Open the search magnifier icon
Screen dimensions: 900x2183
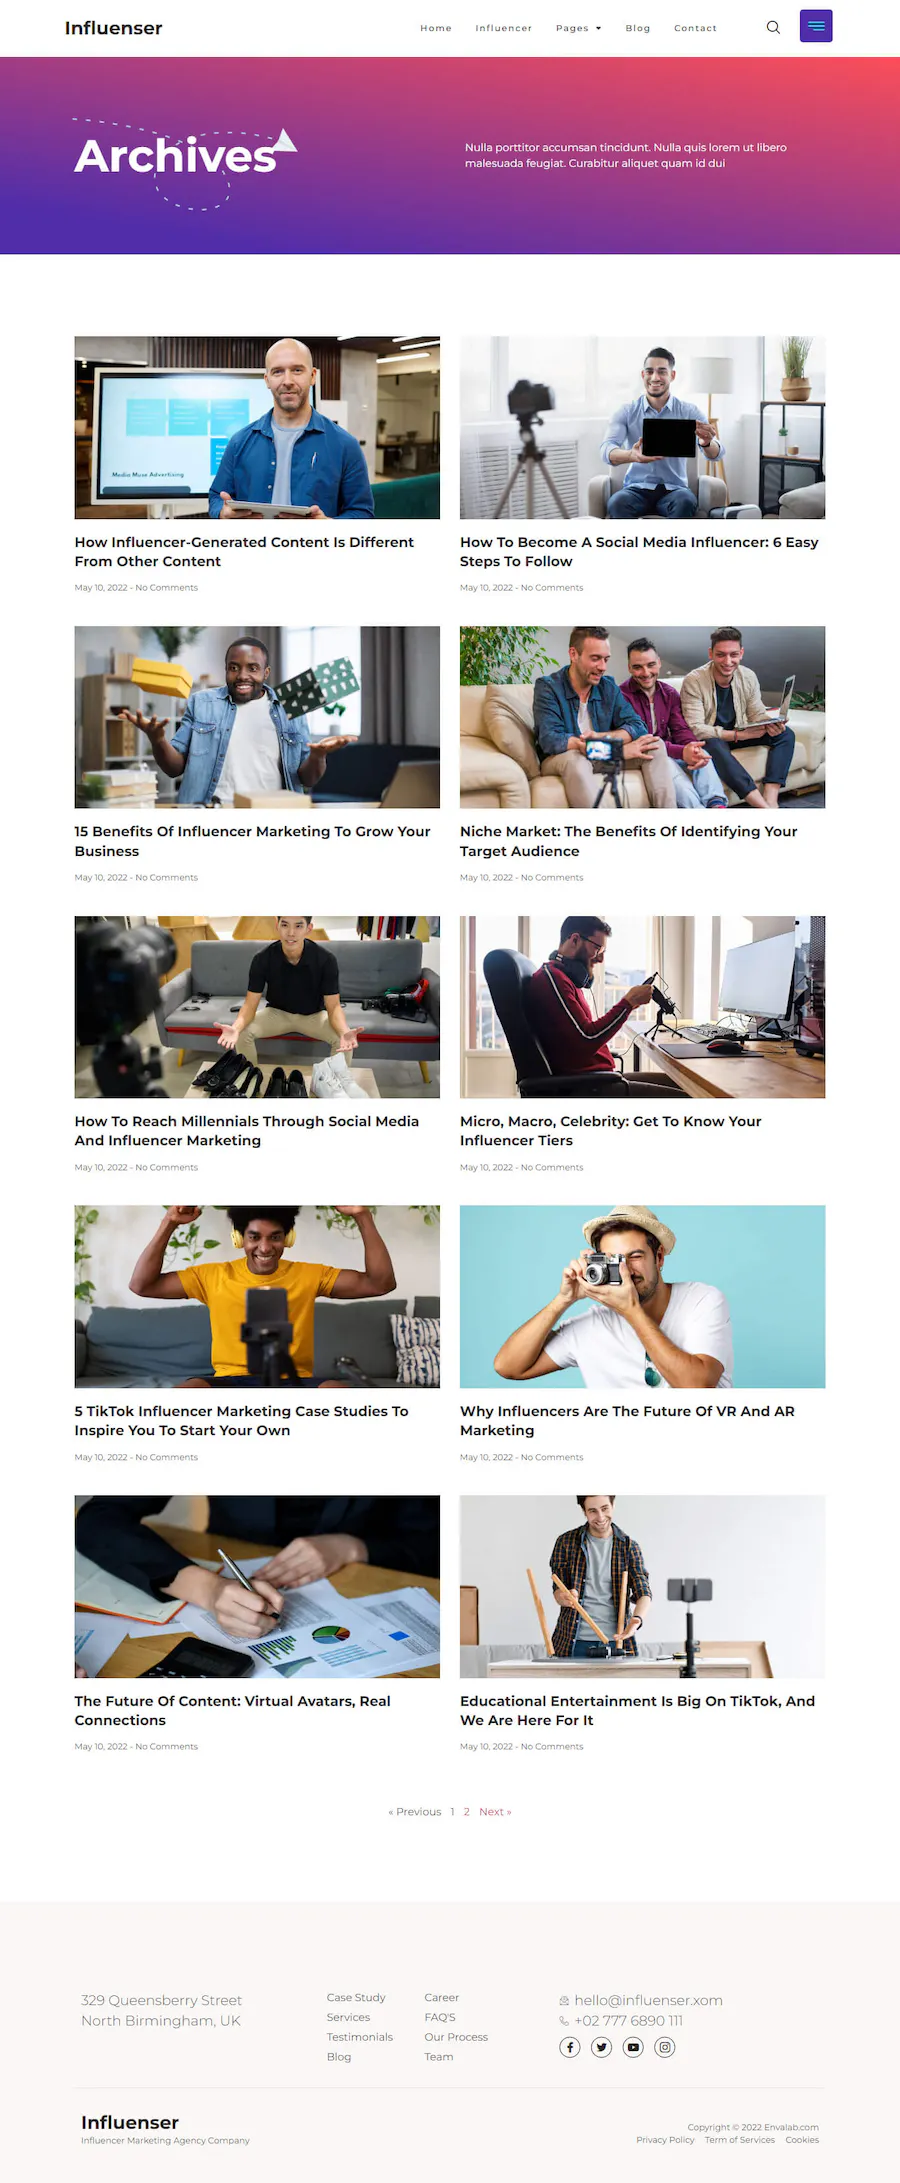tap(773, 27)
